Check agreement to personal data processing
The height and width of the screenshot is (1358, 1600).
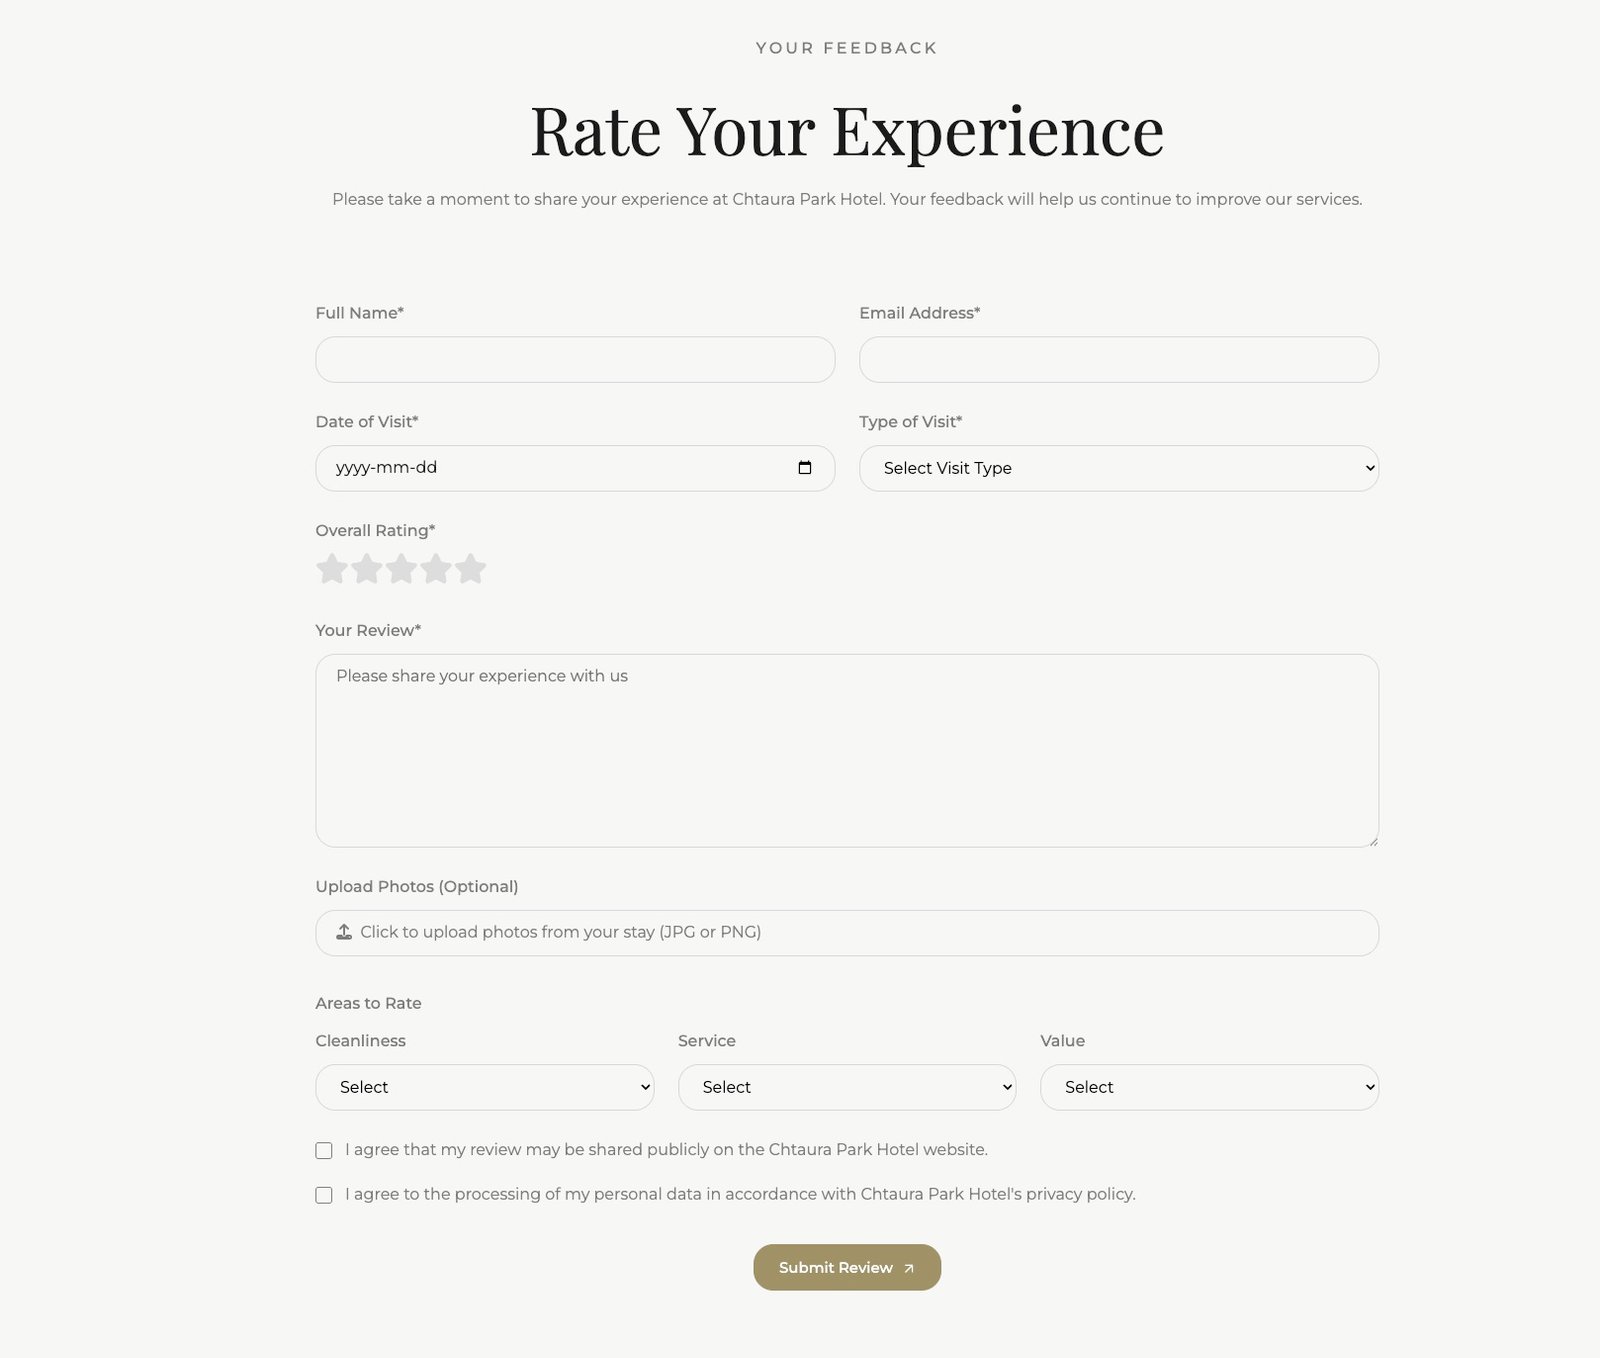pyautogui.click(x=323, y=1195)
